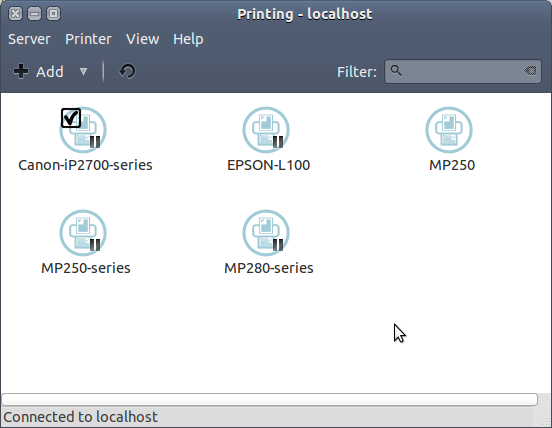This screenshot has height=428, width=552.
Task: Select the EPSON-L100 printer icon
Action: [266, 130]
